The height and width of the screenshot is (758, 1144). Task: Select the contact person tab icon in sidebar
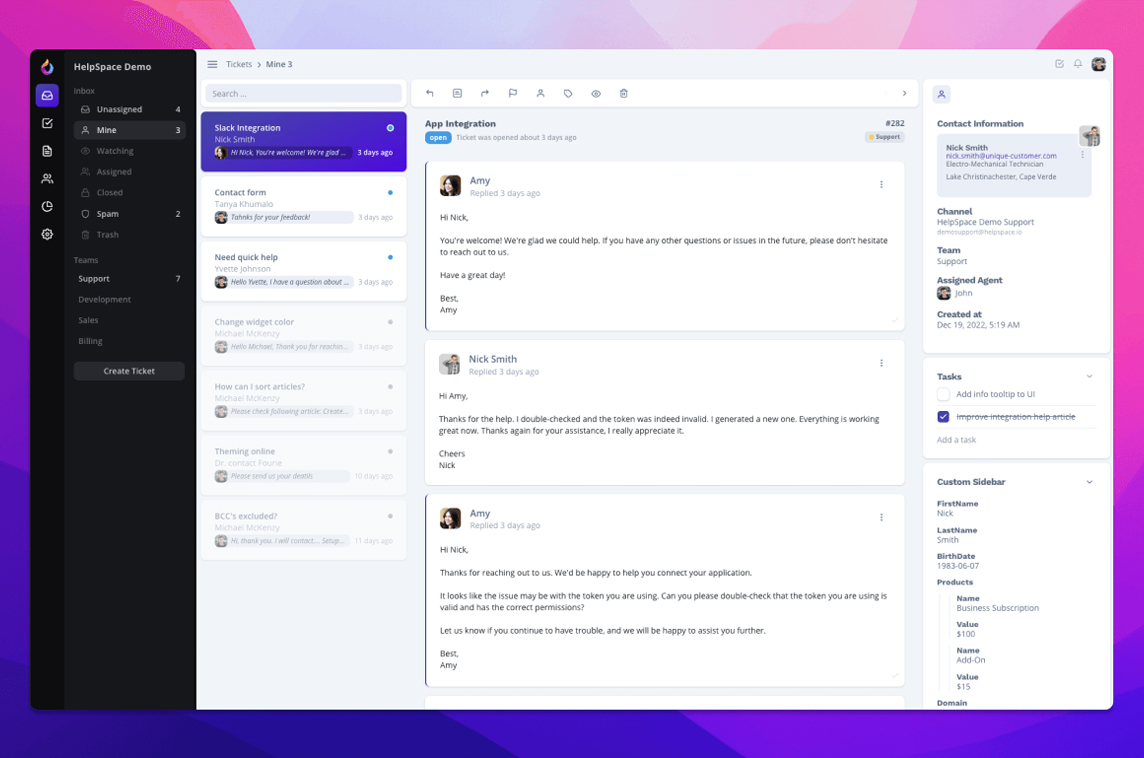coord(942,94)
